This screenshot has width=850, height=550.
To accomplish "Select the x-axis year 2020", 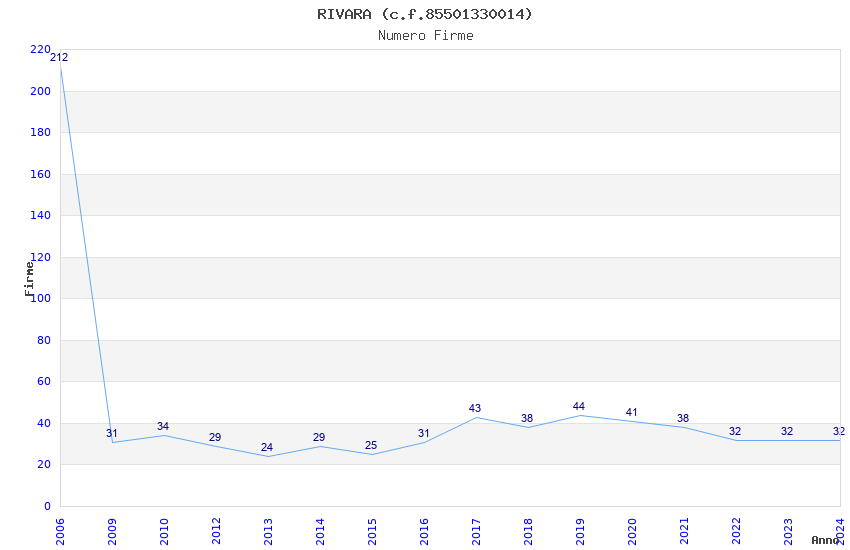I will pyautogui.click(x=633, y=532).
